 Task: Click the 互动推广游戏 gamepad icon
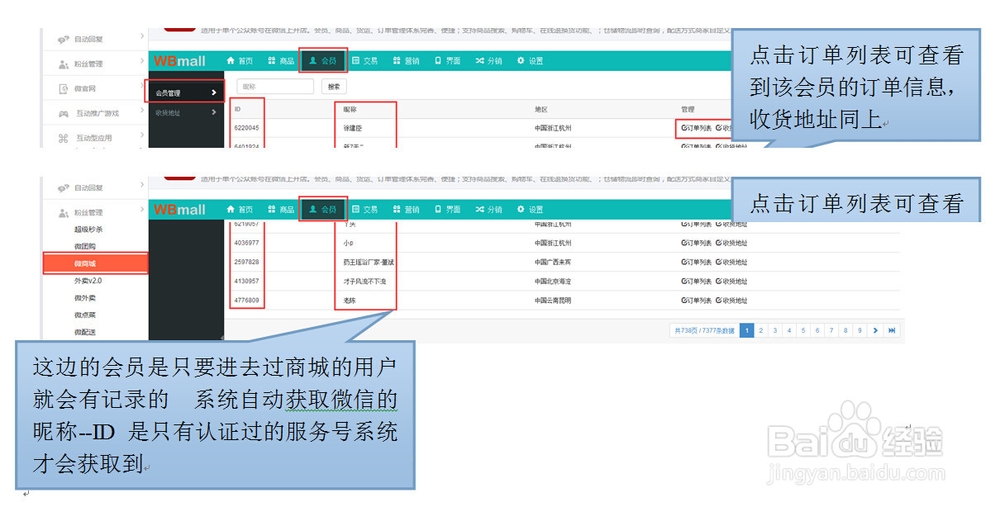point(63,114)
